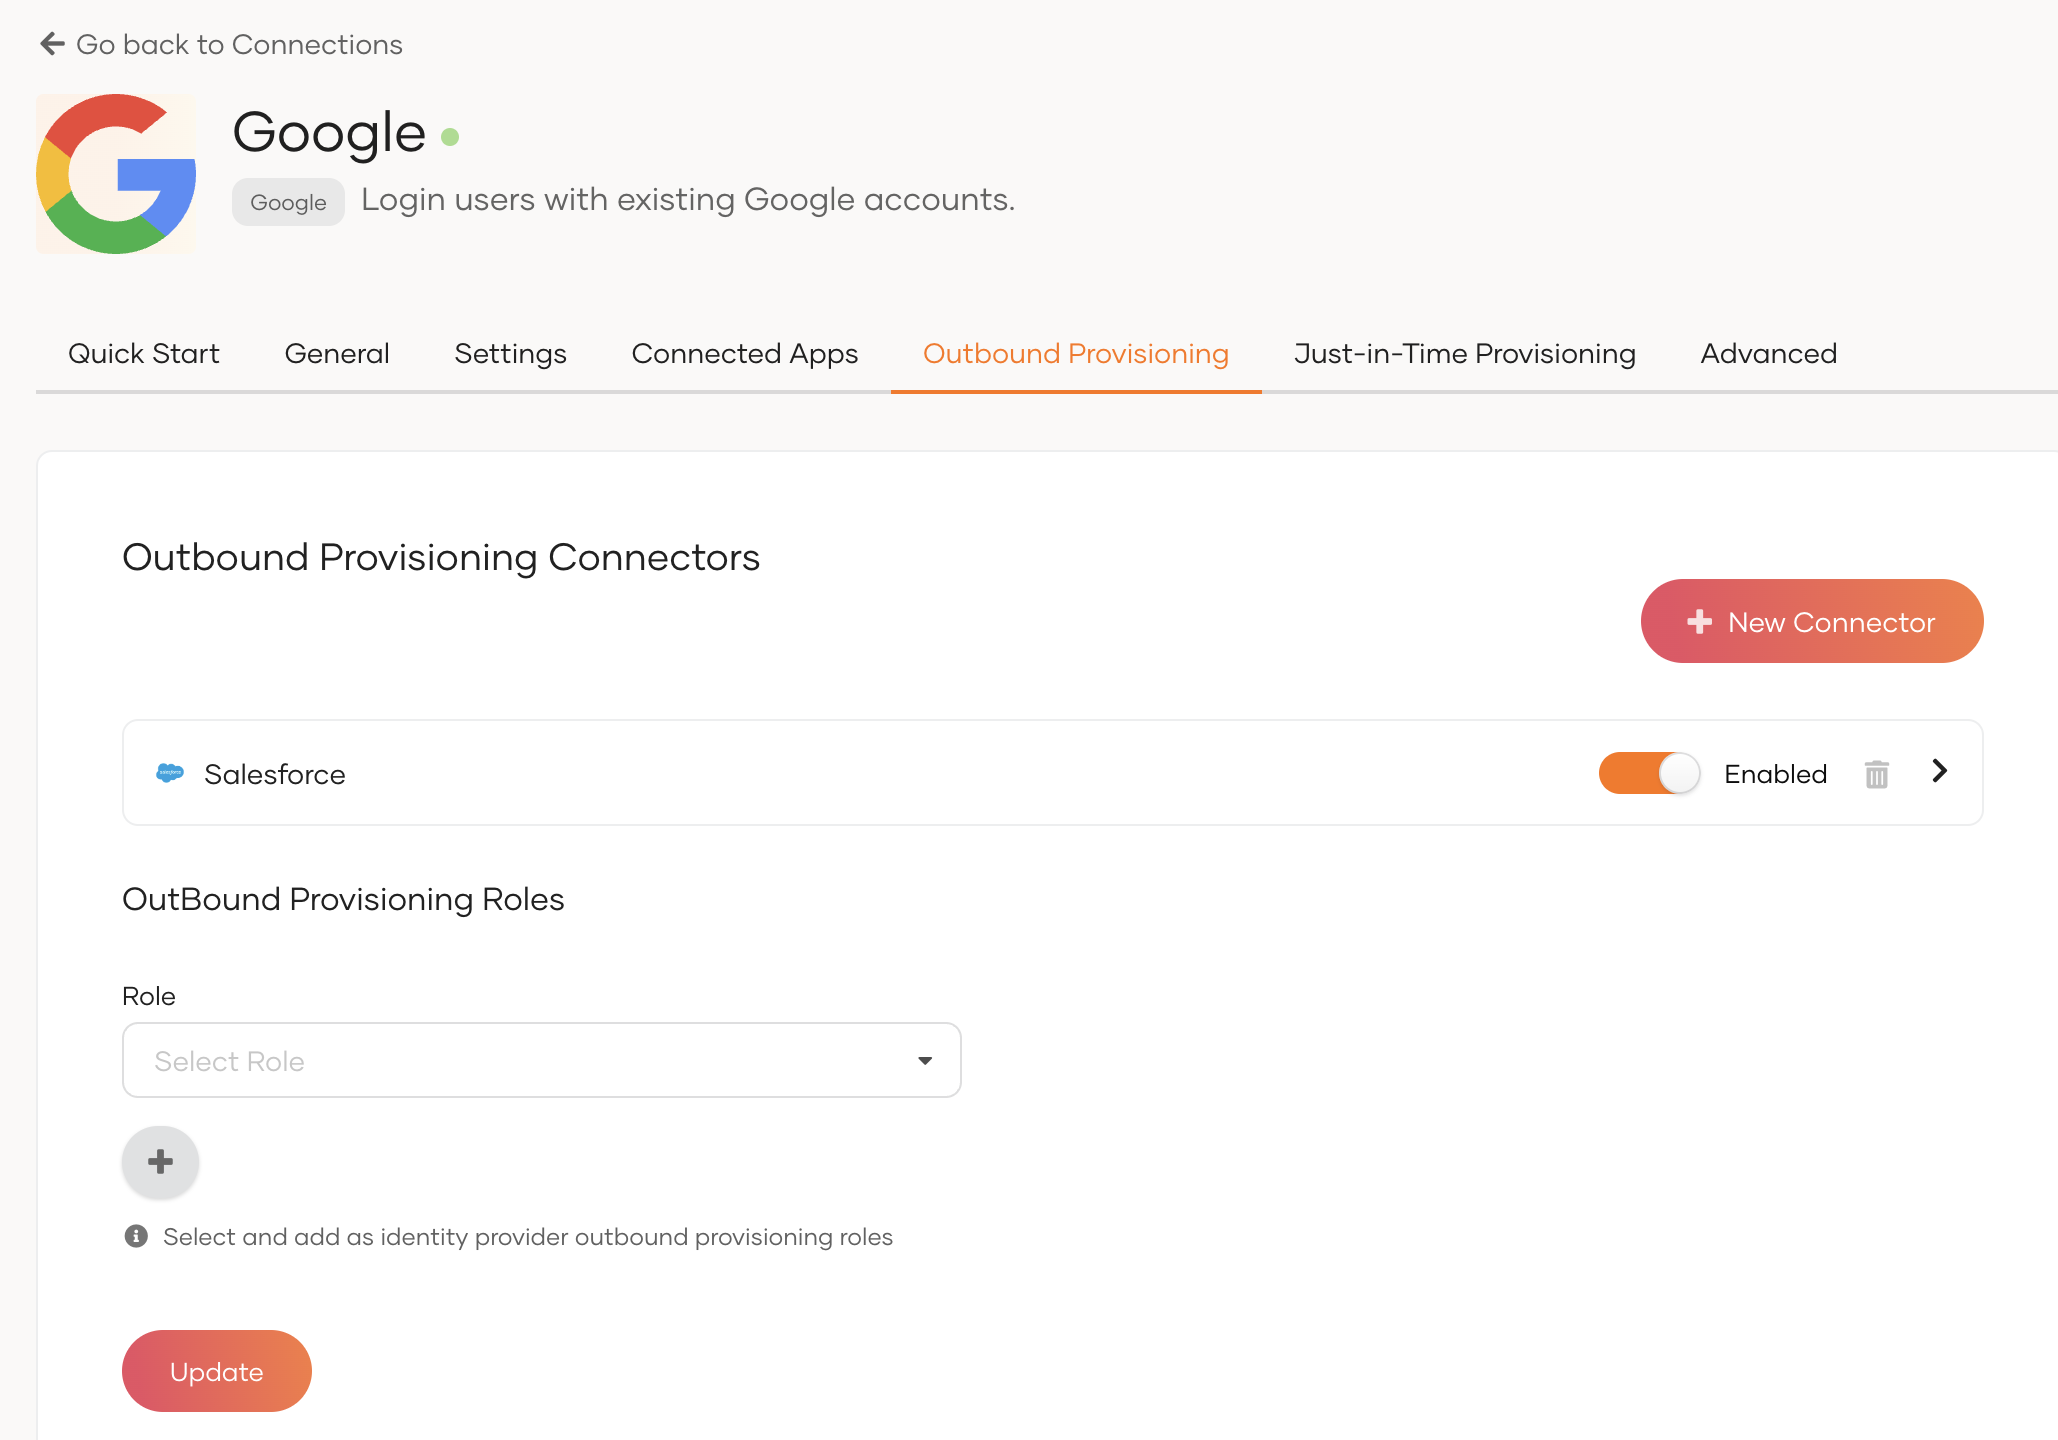The width and height of the screenshot is (2058, 1440).
Task: Open the Select Role dropdown
Action: (542, 1060)
